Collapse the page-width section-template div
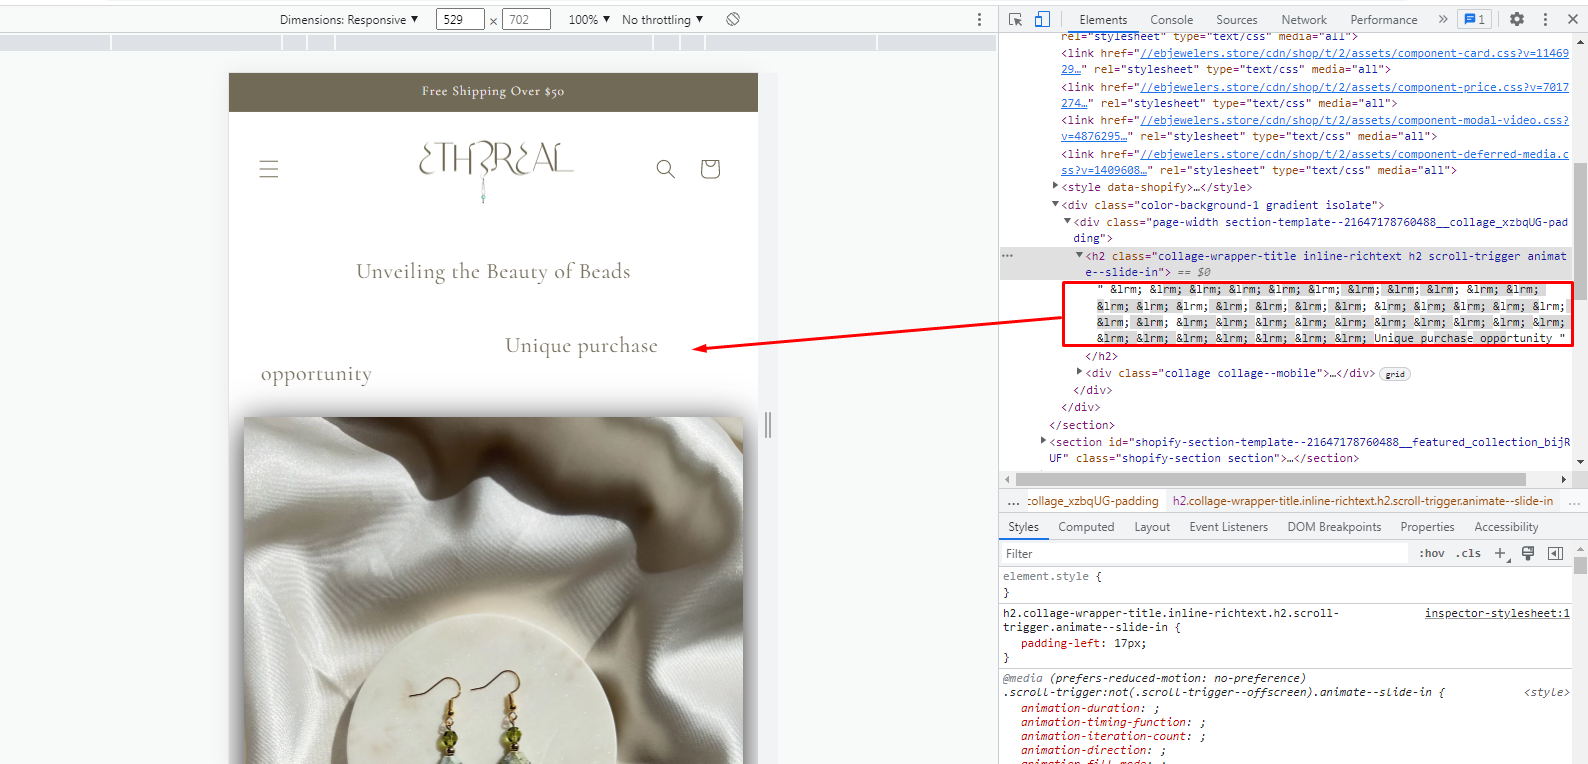 click(1067, 221)
